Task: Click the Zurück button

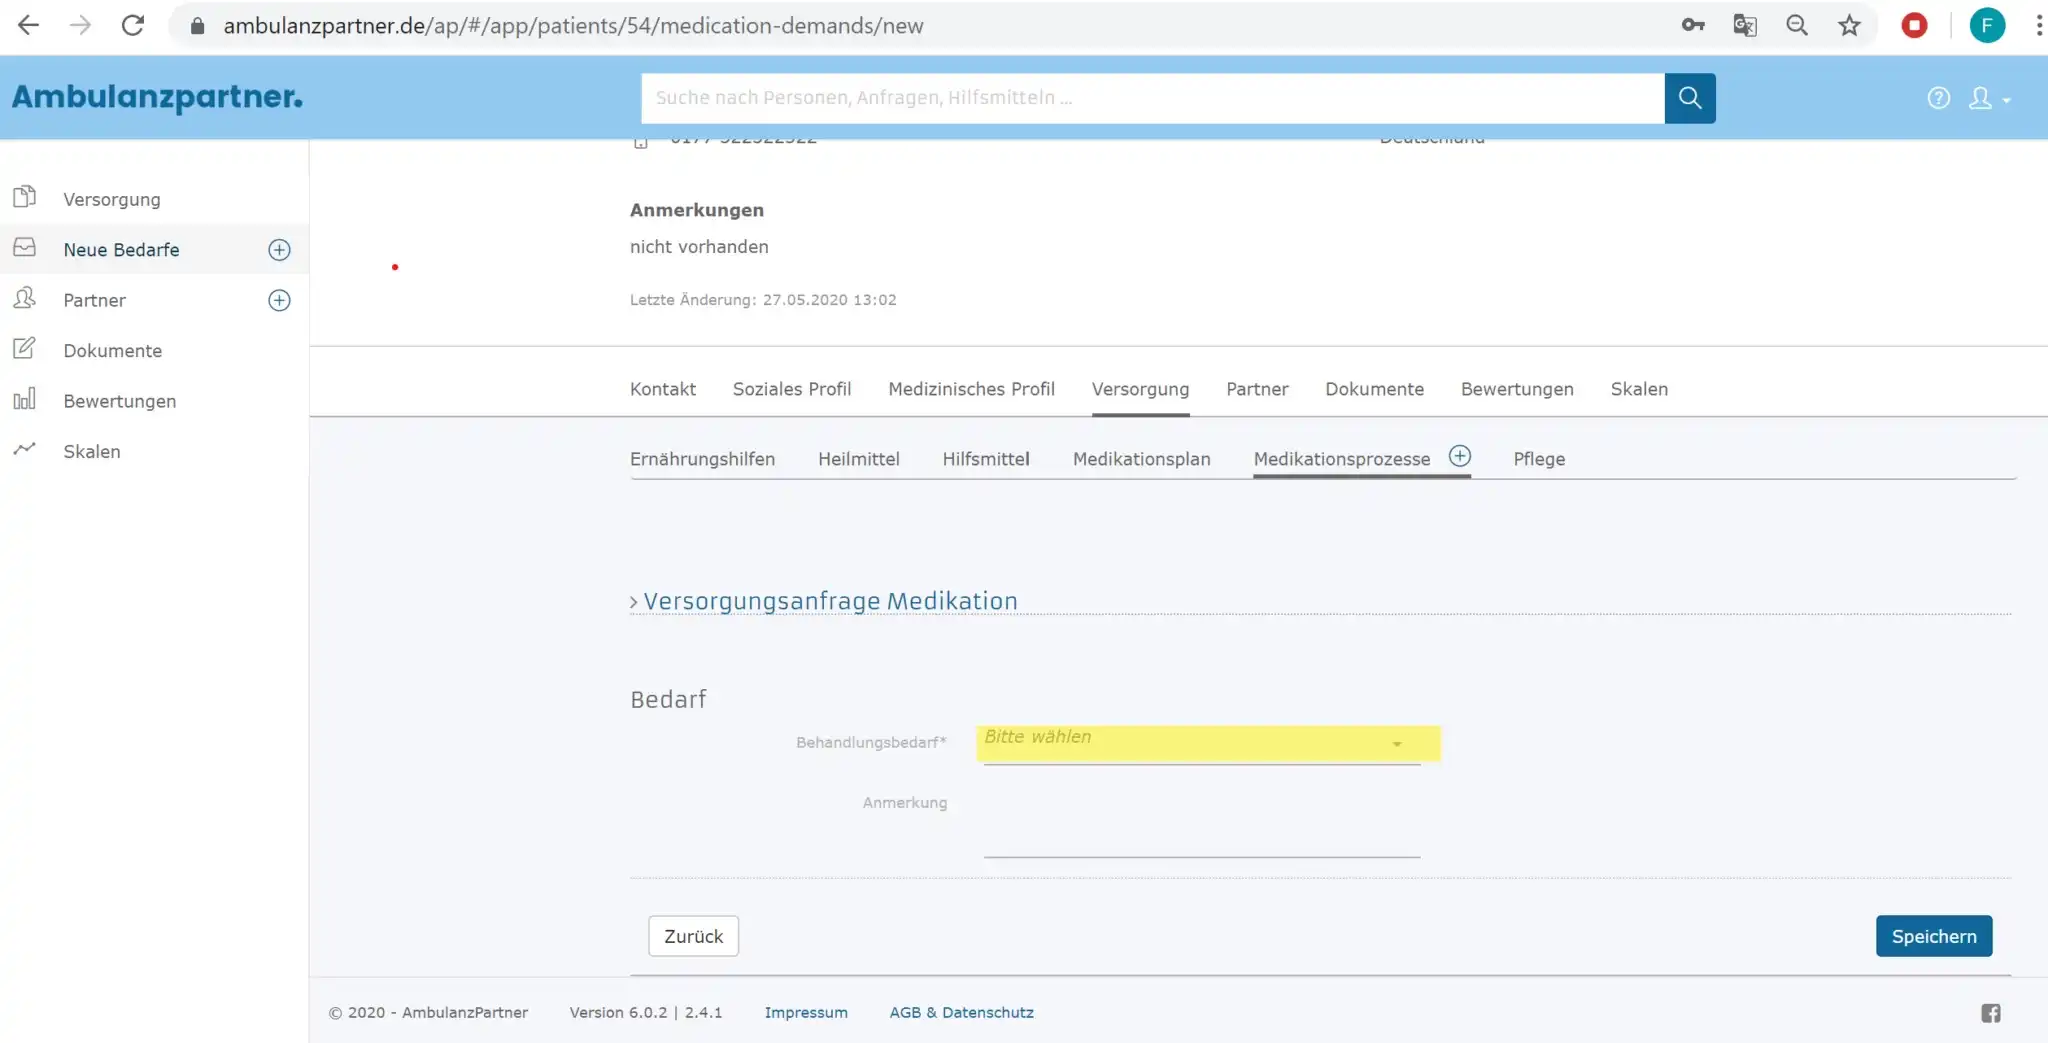Action: 693,936
